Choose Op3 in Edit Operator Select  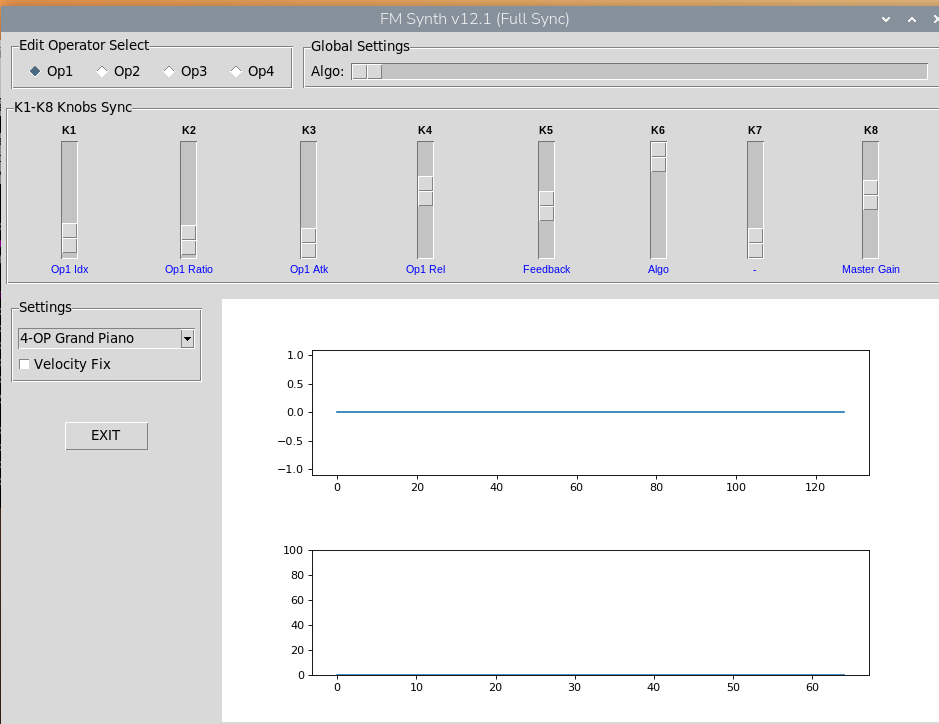click(169, 71)
